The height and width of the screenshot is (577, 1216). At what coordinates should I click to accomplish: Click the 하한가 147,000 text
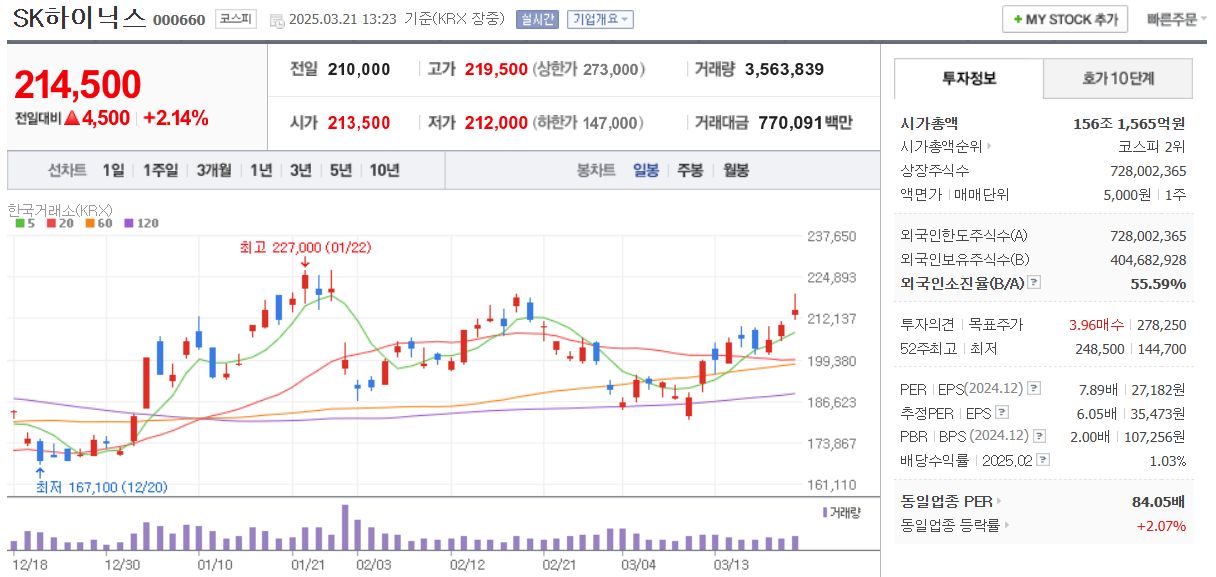coord(589,123)
